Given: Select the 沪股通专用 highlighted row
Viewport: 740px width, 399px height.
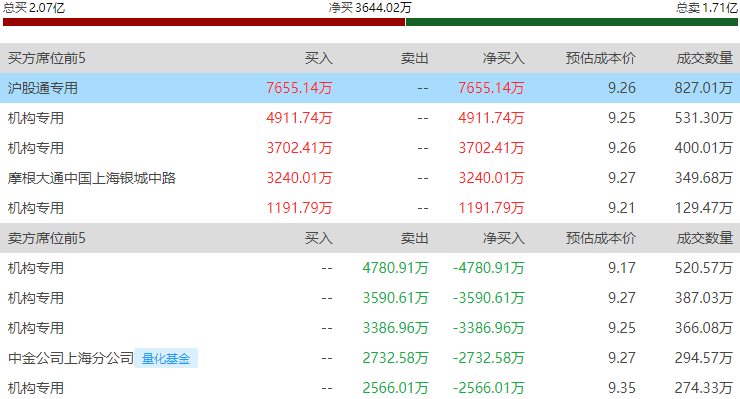Looking at the screenshot, I should [x=370, y=88].
